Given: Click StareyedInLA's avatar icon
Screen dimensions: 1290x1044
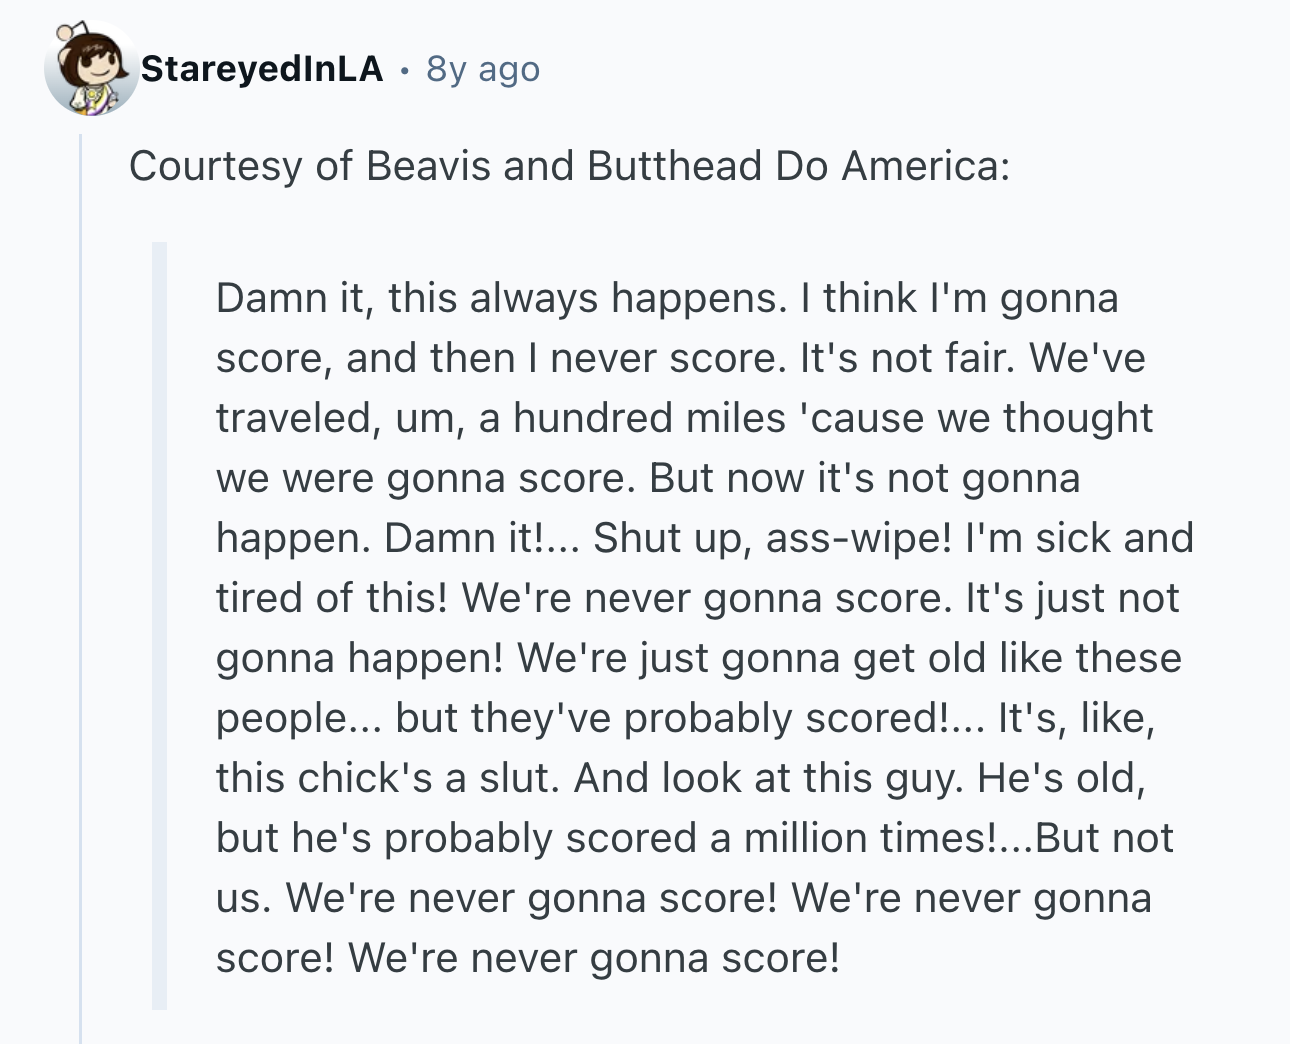Looking at the screenshot, I should coord(91,68).
